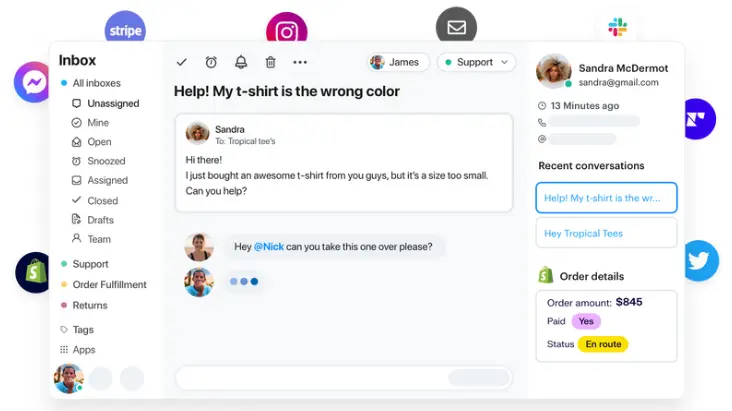Select the Twitter integration icon
The image size is (732, 411).
(x=700, y=261)
